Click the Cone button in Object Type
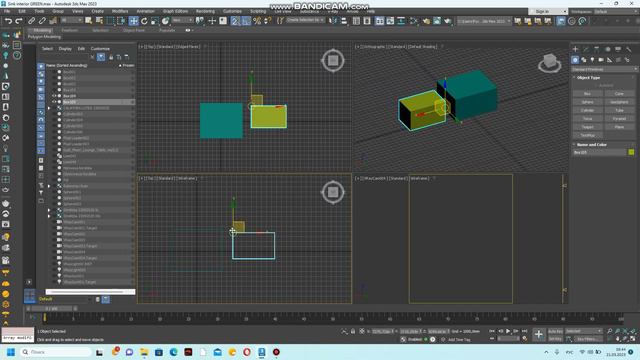The height and width of the screenshot is (360, 640). 619,93
